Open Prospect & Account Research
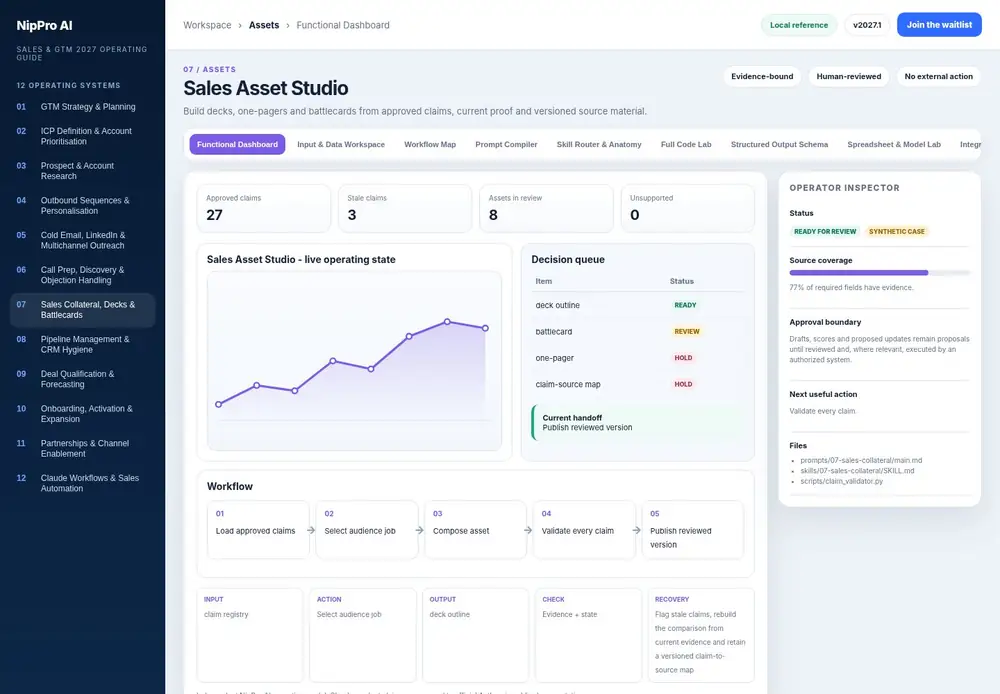 coord(82,170)
